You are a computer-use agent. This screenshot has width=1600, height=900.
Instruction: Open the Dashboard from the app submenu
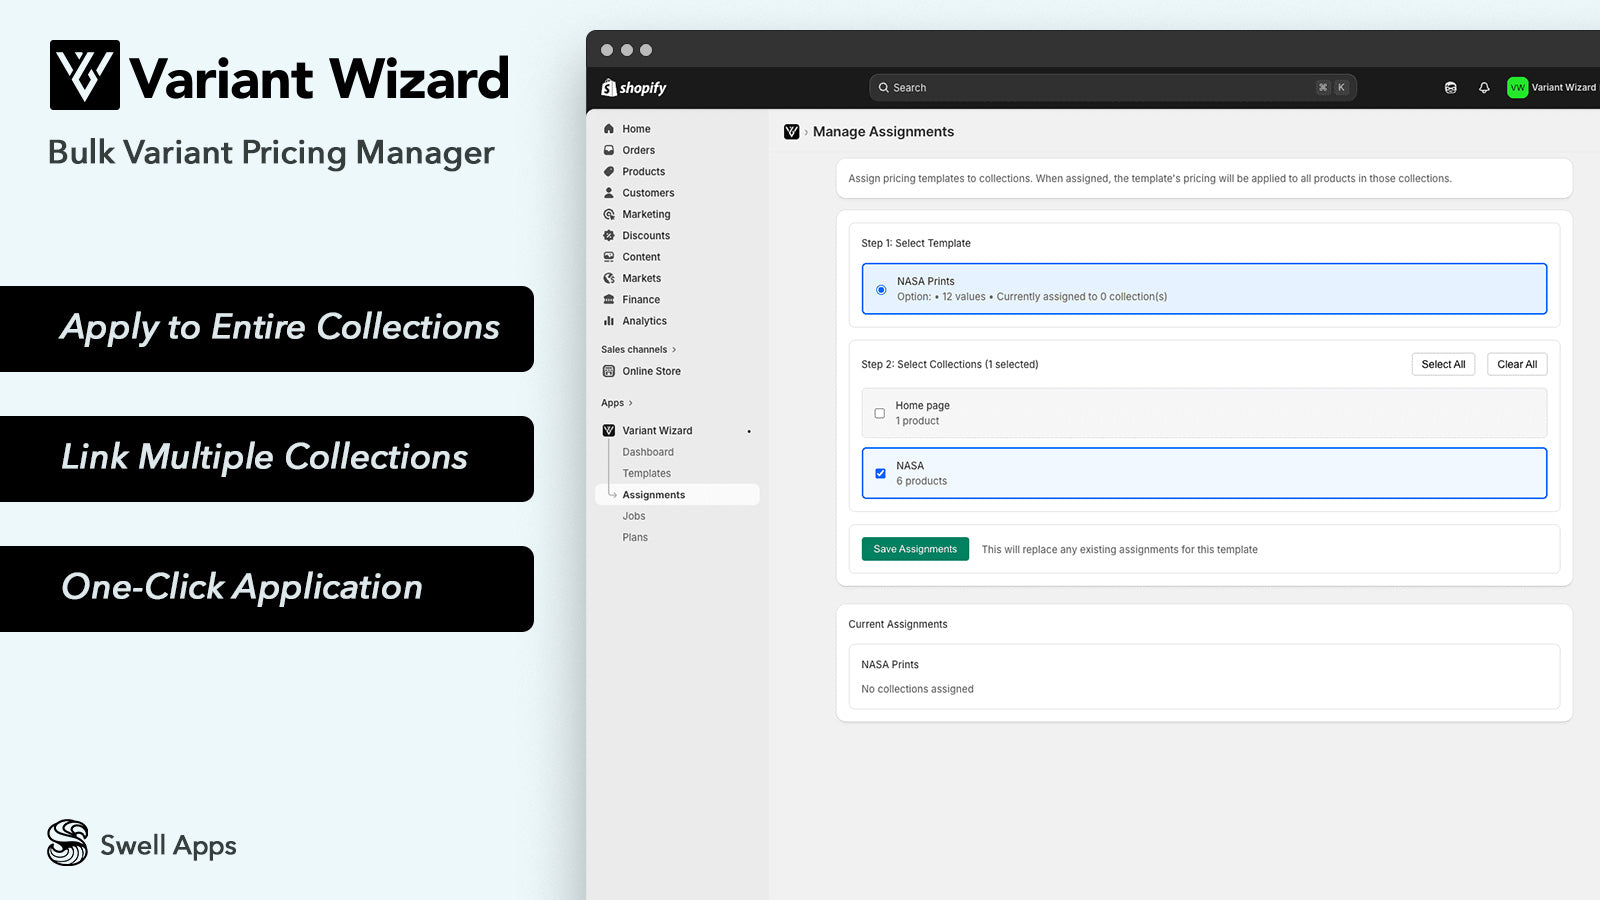tap(648, 452)
